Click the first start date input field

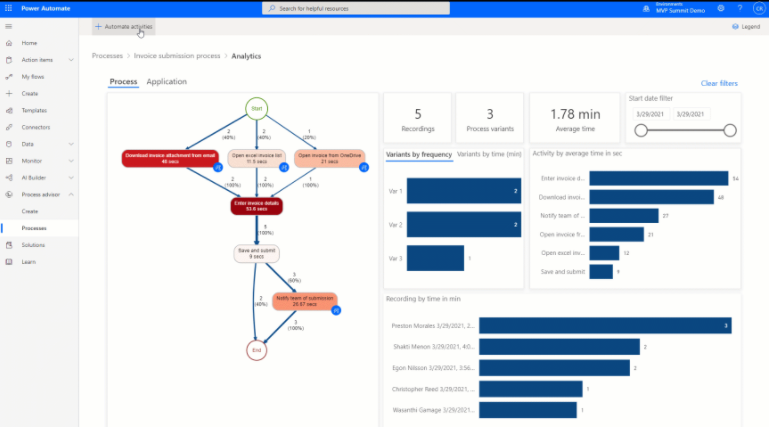pos(650,114)
